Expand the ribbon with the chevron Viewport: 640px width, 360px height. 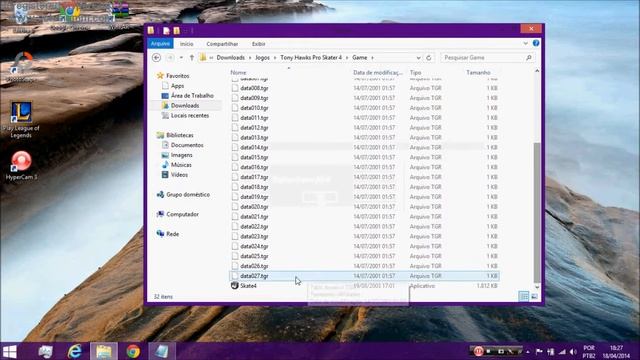pyautogui.click(x=525, y=43)
